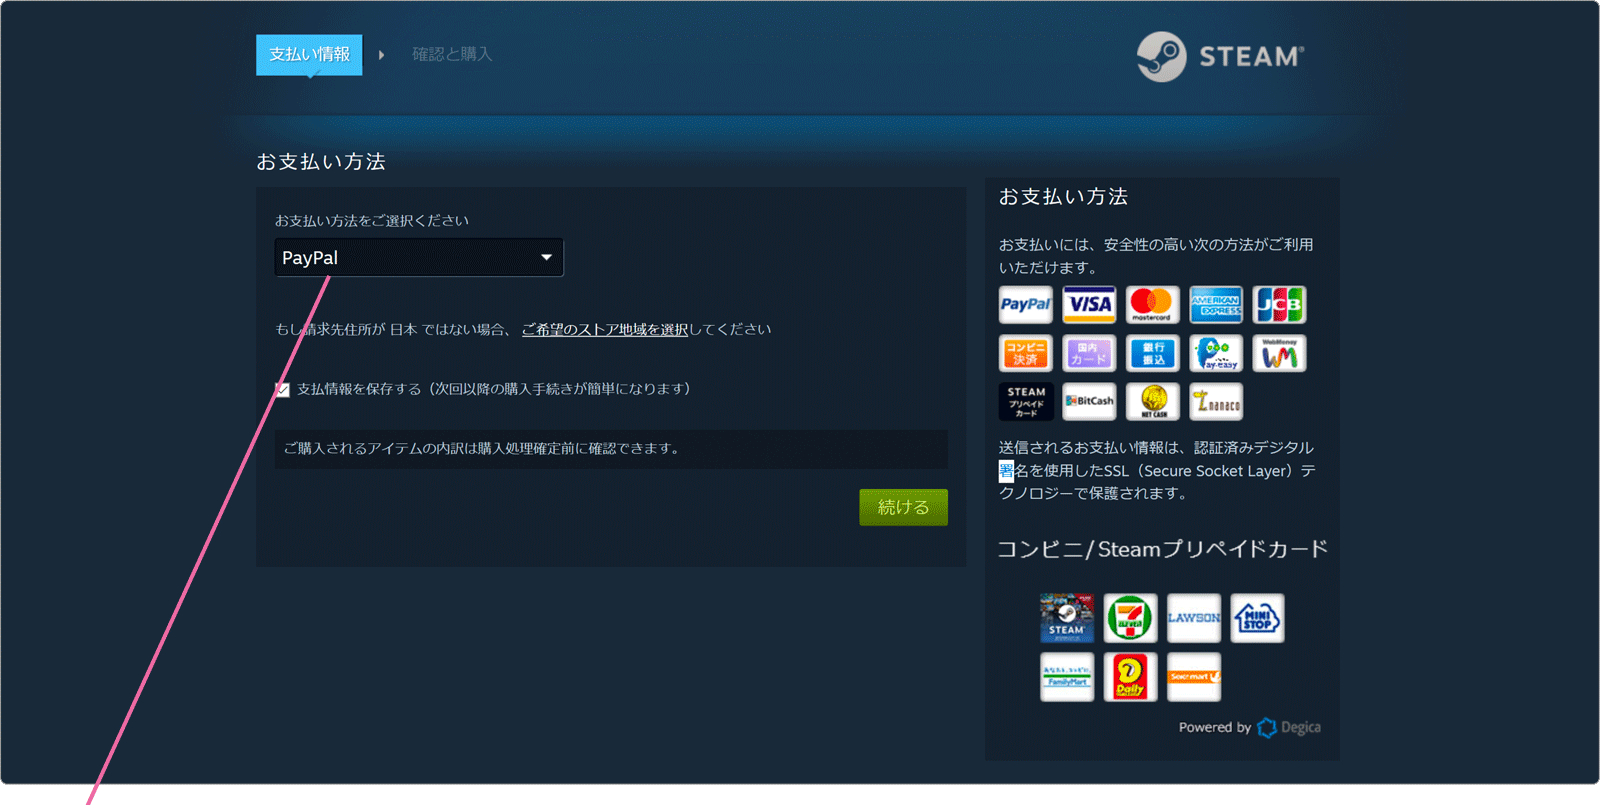
Task: Click the ご購入されるアイテムの内訳 notice text
Action: click(x=483, y=448)
